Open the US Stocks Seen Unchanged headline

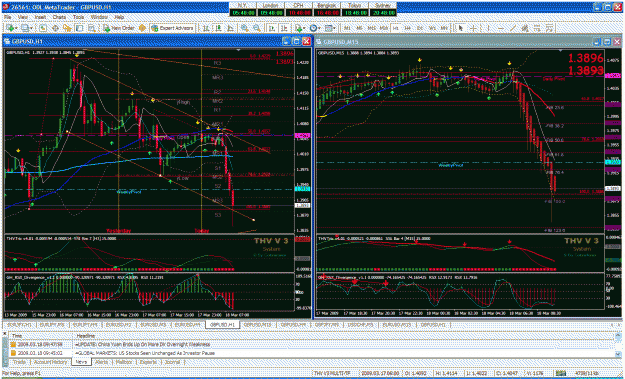tap(145, 353)
